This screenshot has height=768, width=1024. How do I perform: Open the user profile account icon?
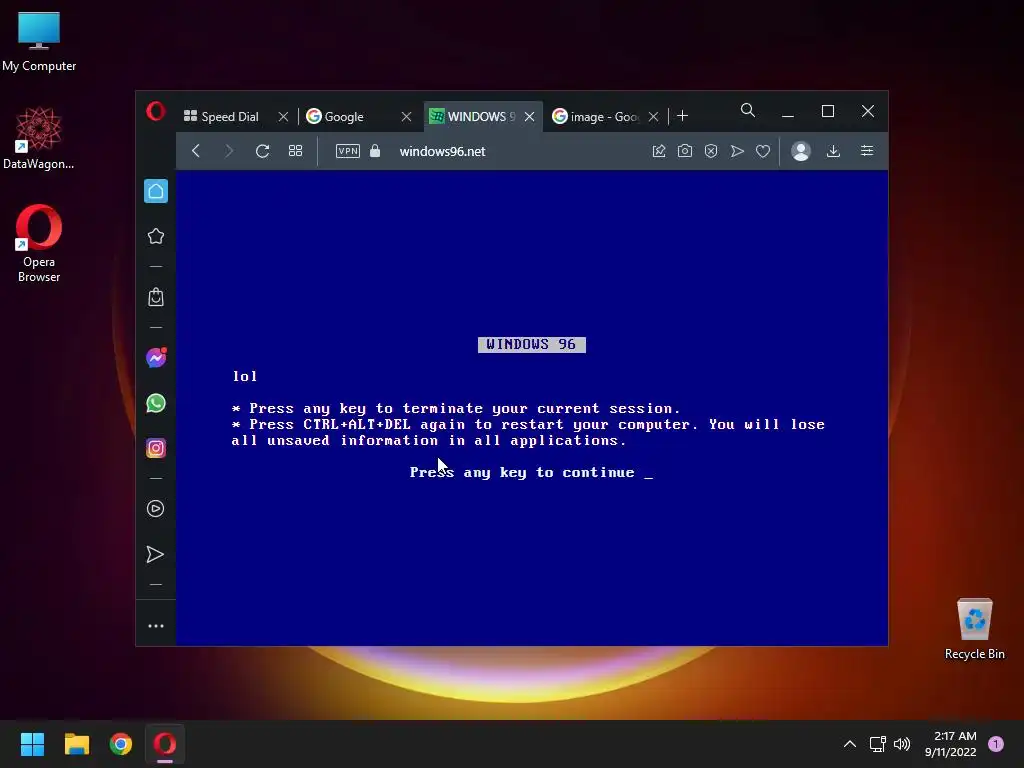tap(801, 151)
